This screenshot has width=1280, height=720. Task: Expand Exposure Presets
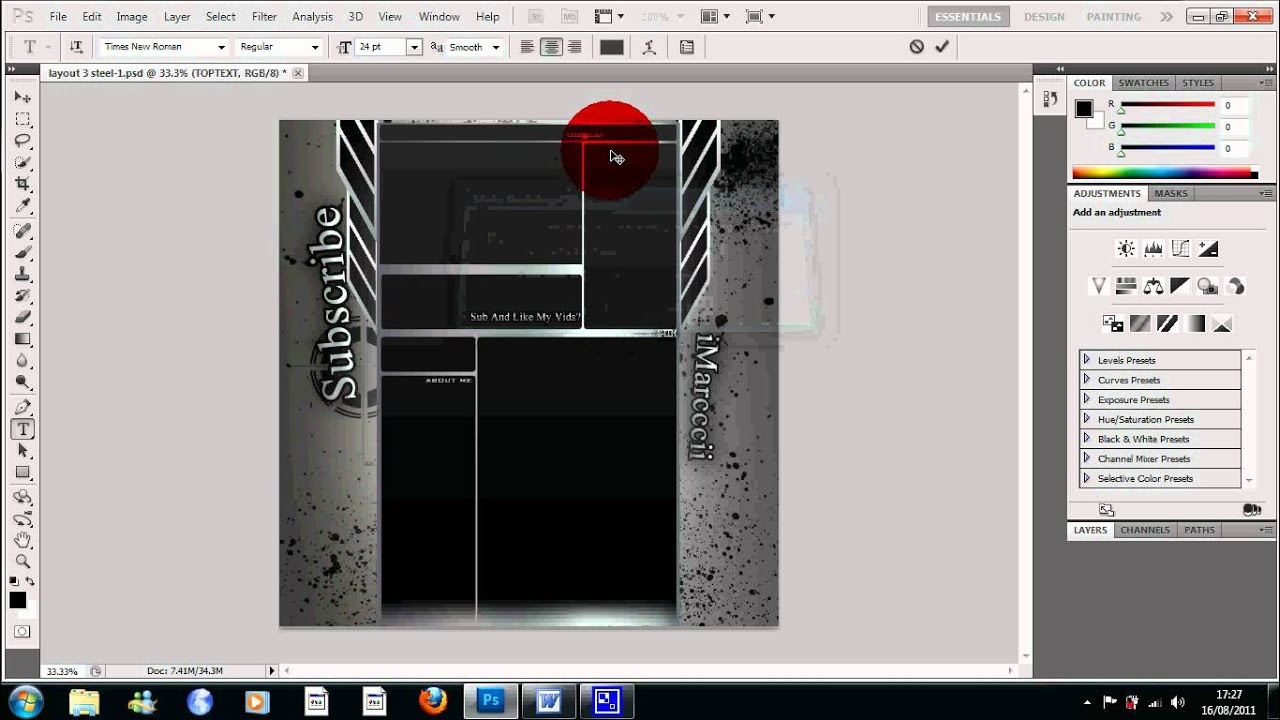(1087, 399)
